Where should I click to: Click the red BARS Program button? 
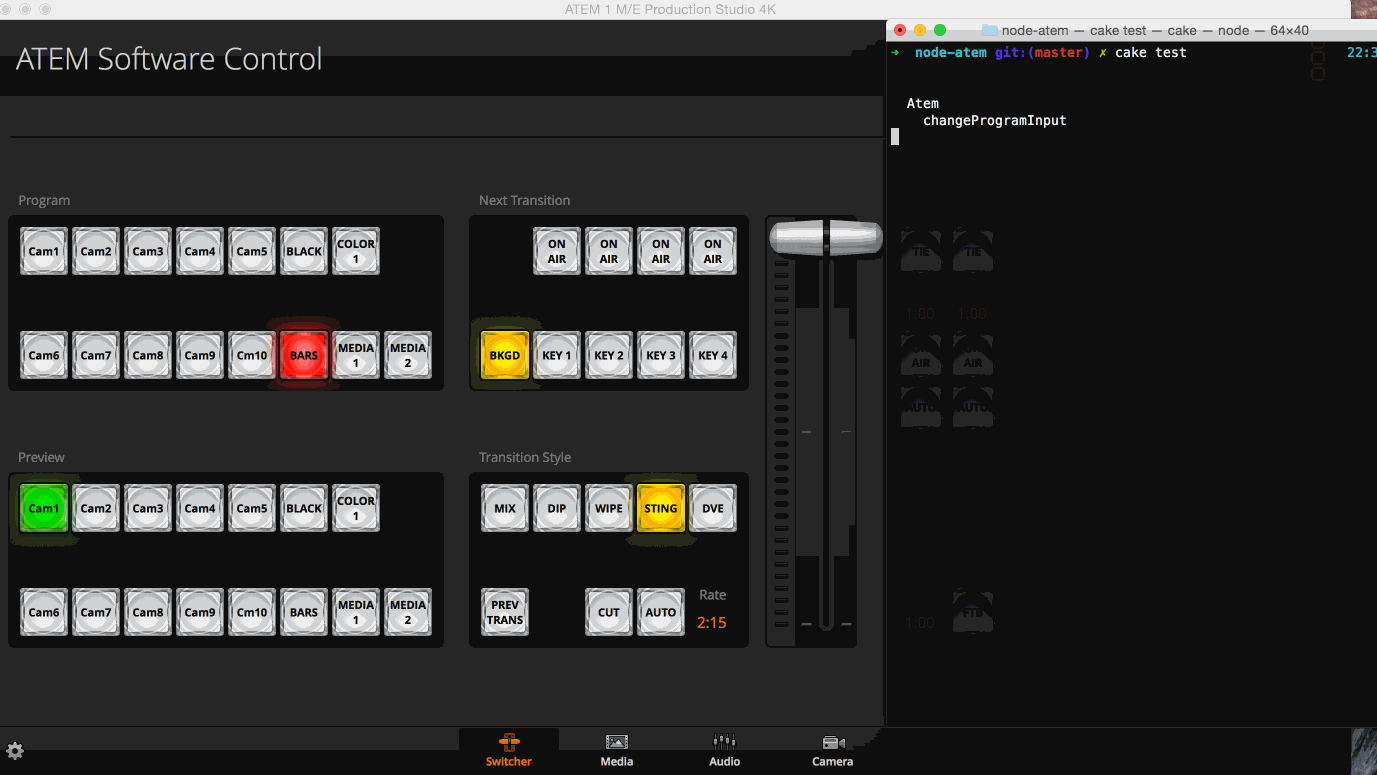click(304, 355)
